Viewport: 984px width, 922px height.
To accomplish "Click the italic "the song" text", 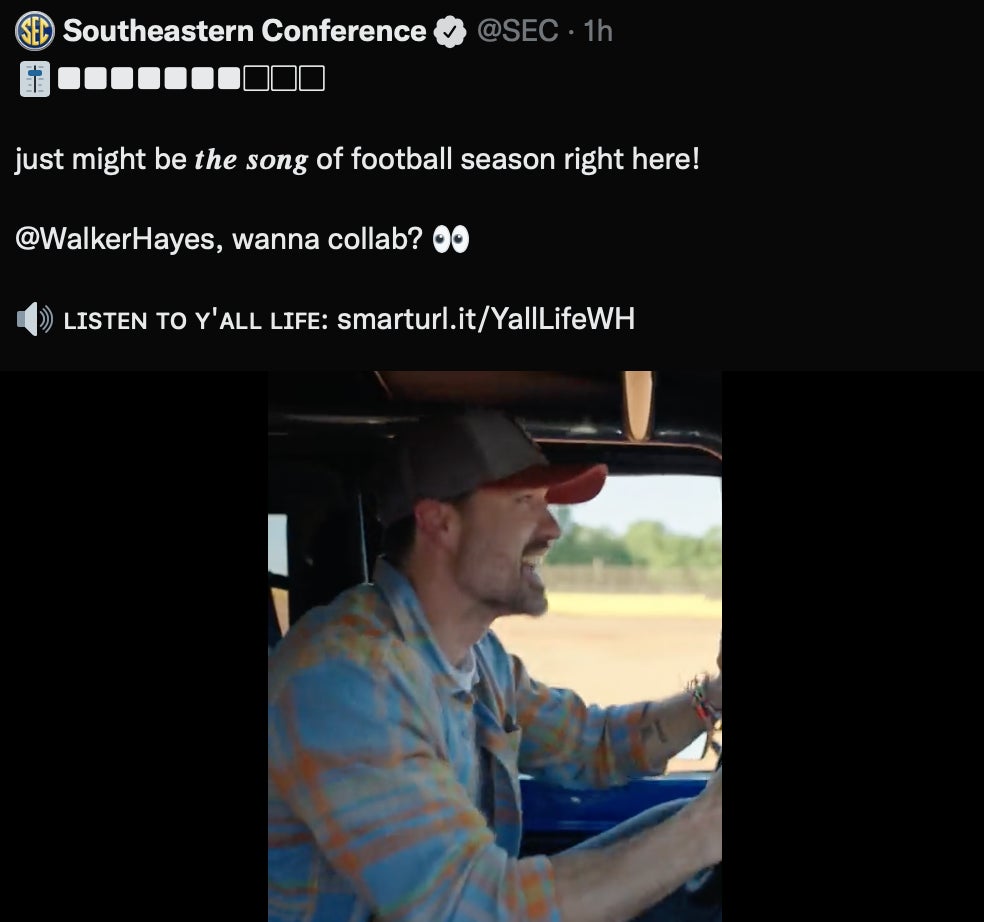I will 251,161.
